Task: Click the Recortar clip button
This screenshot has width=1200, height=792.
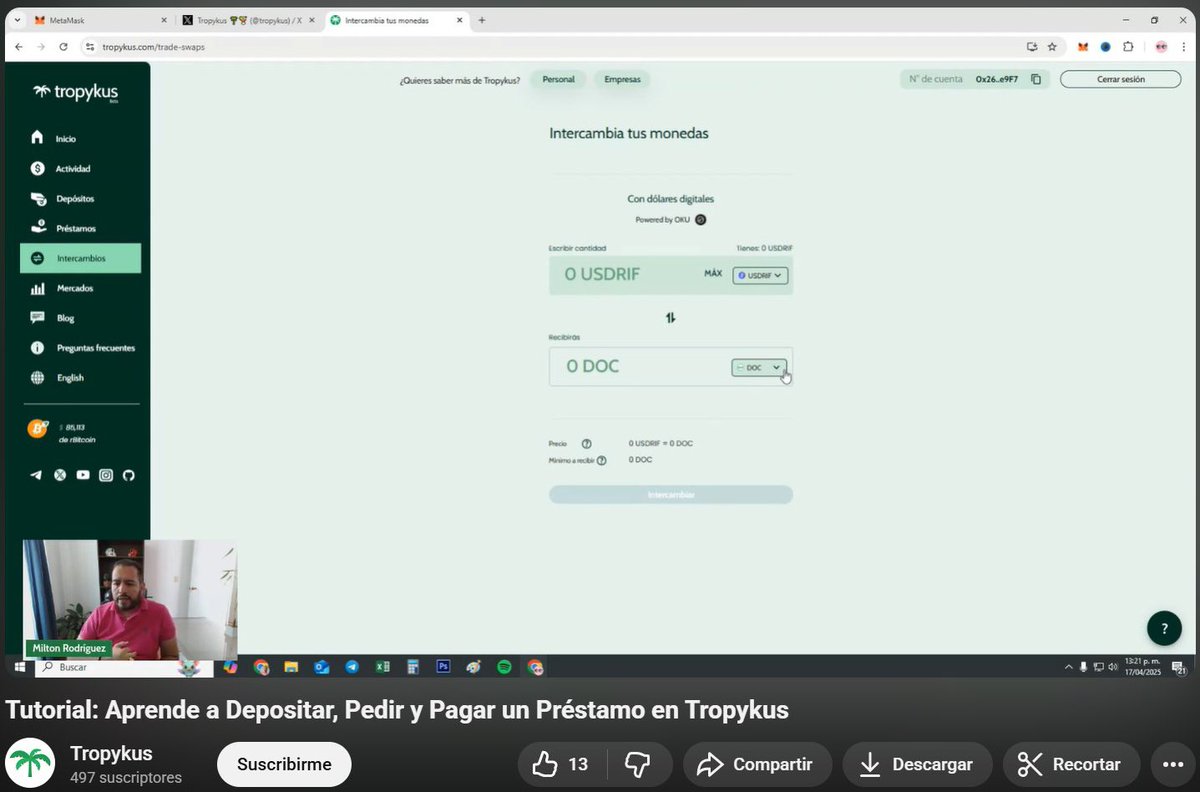Action: (1071, 765)
